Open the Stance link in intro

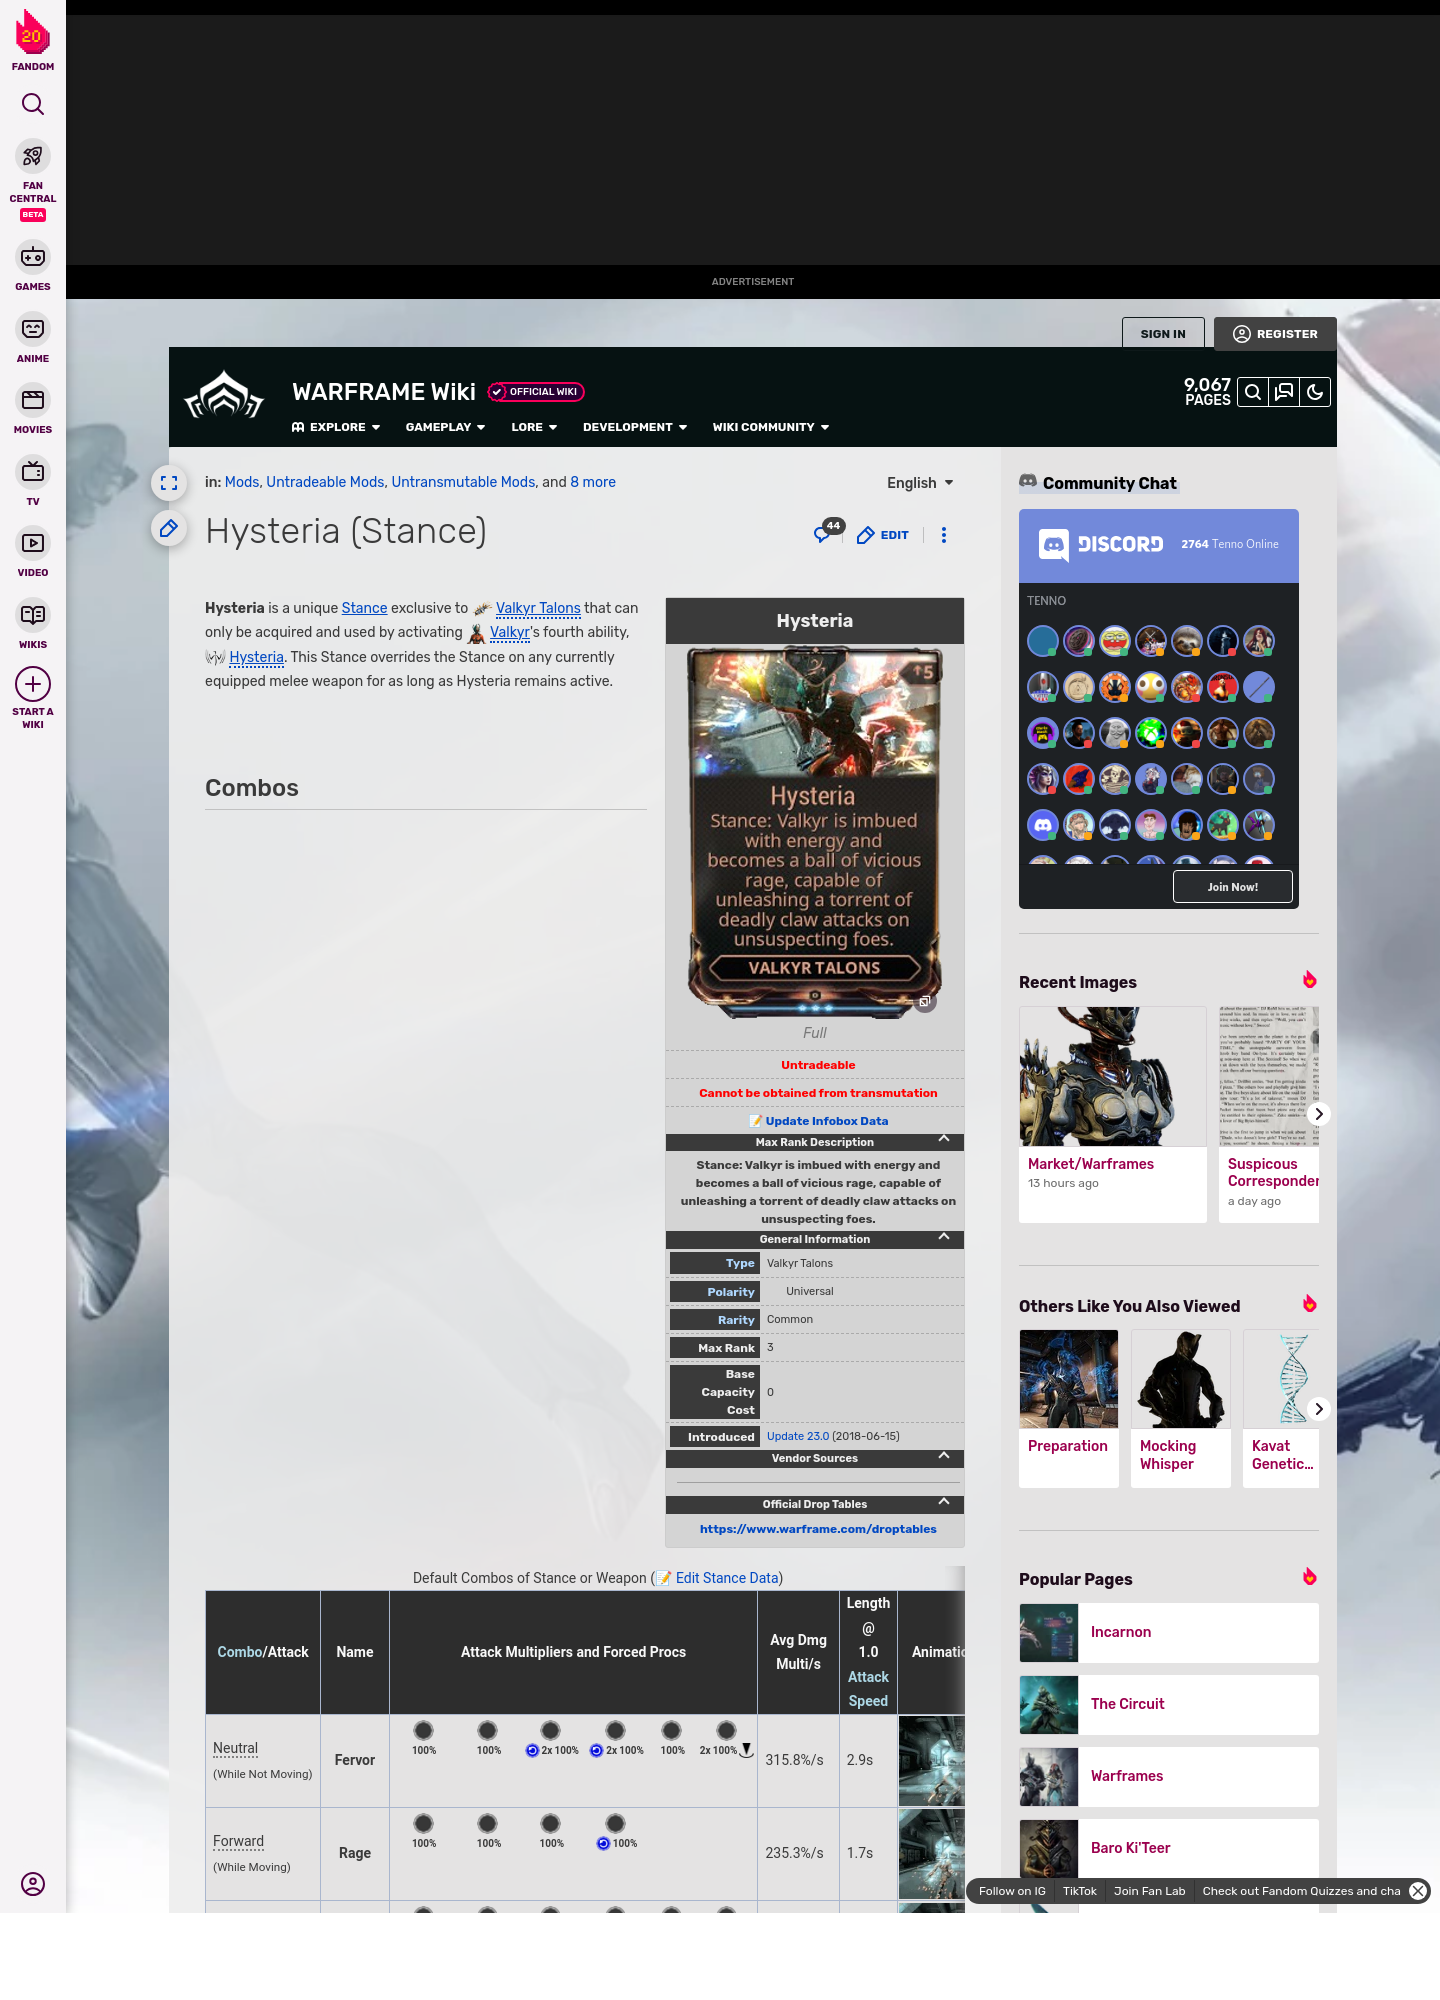tap(364, 608)
